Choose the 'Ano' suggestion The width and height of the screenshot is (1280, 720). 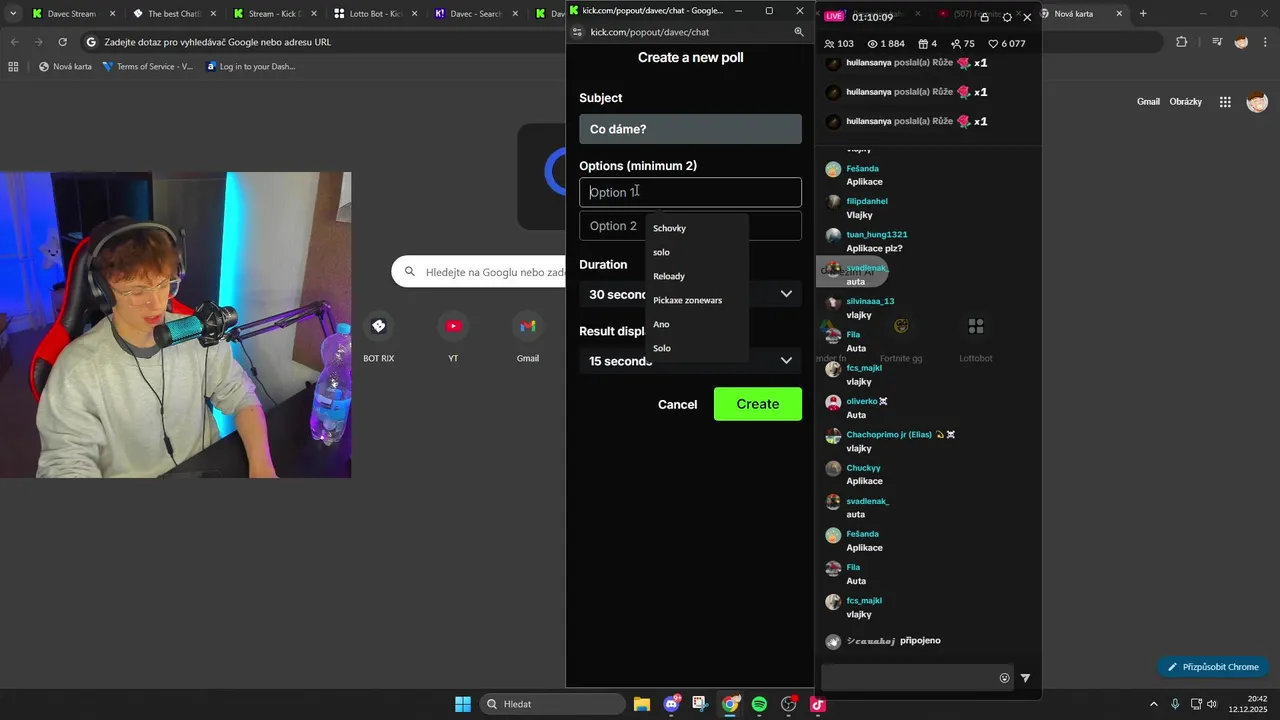[x=697, y=324]
